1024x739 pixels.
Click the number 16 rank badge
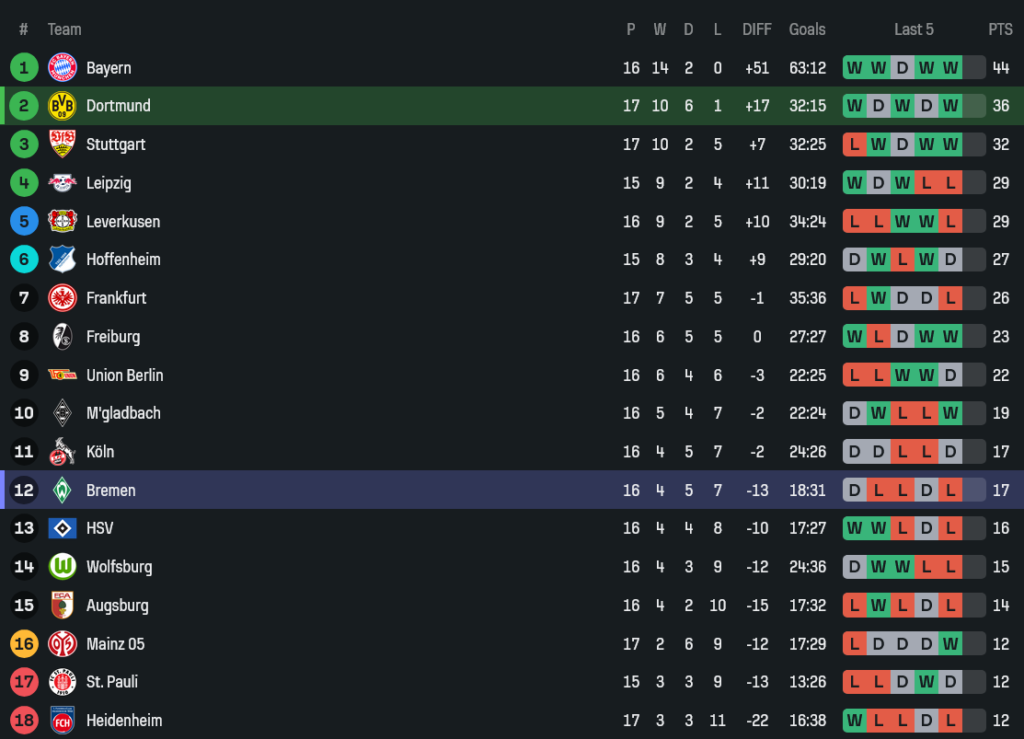coord(24,644)
